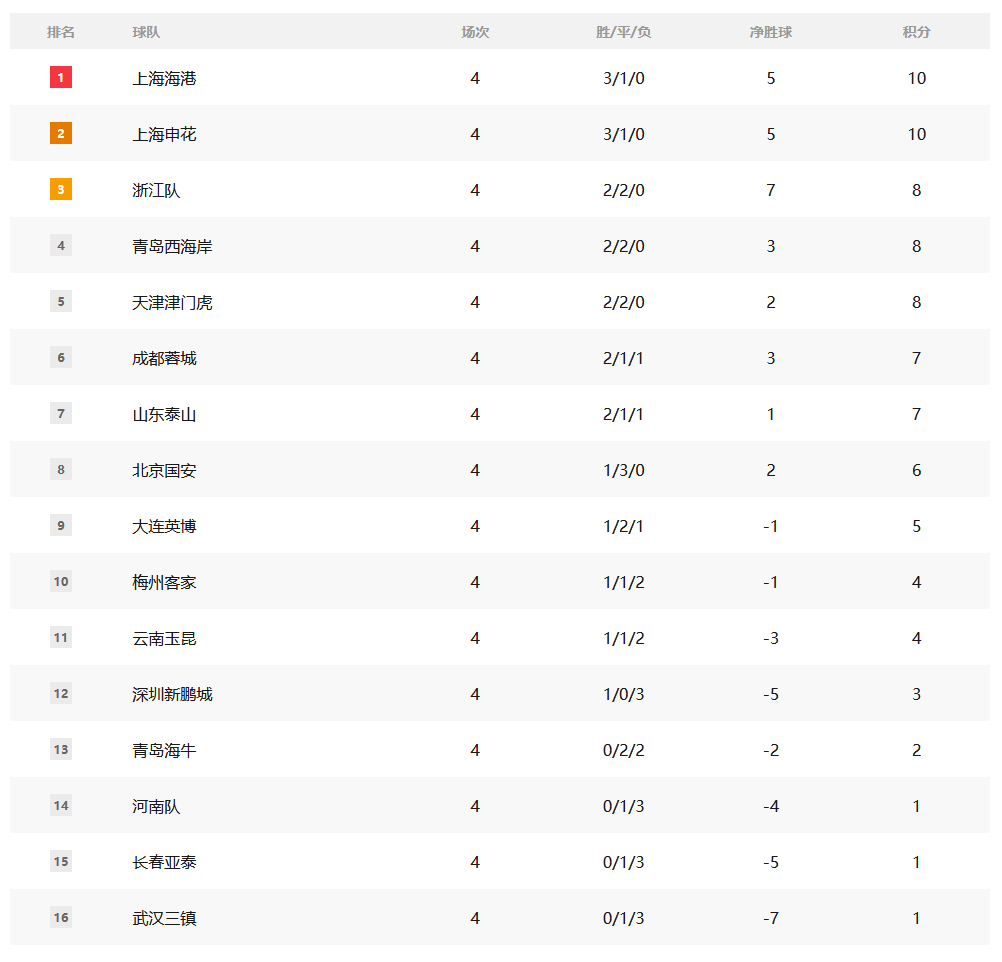Screen dimensions: 1002x962
Task: Select 山东泰山 team name
Action: point(164,414)
